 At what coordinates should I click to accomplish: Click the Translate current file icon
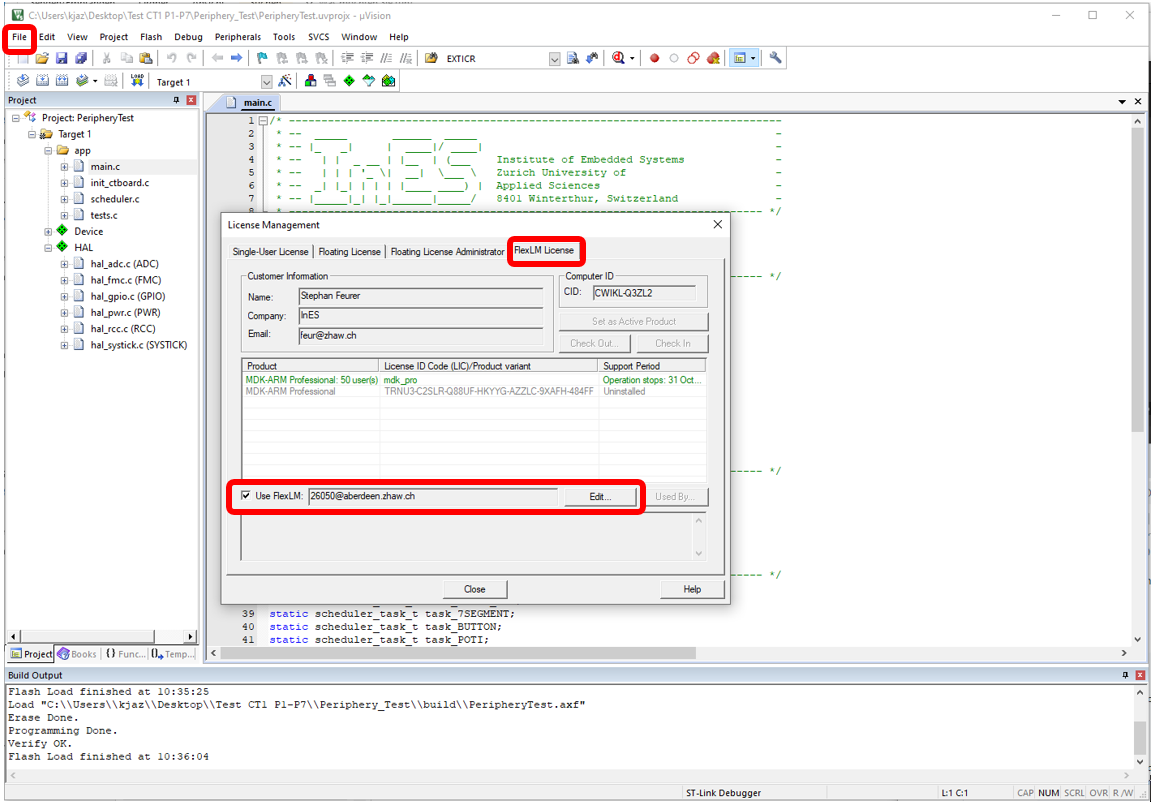22,80
